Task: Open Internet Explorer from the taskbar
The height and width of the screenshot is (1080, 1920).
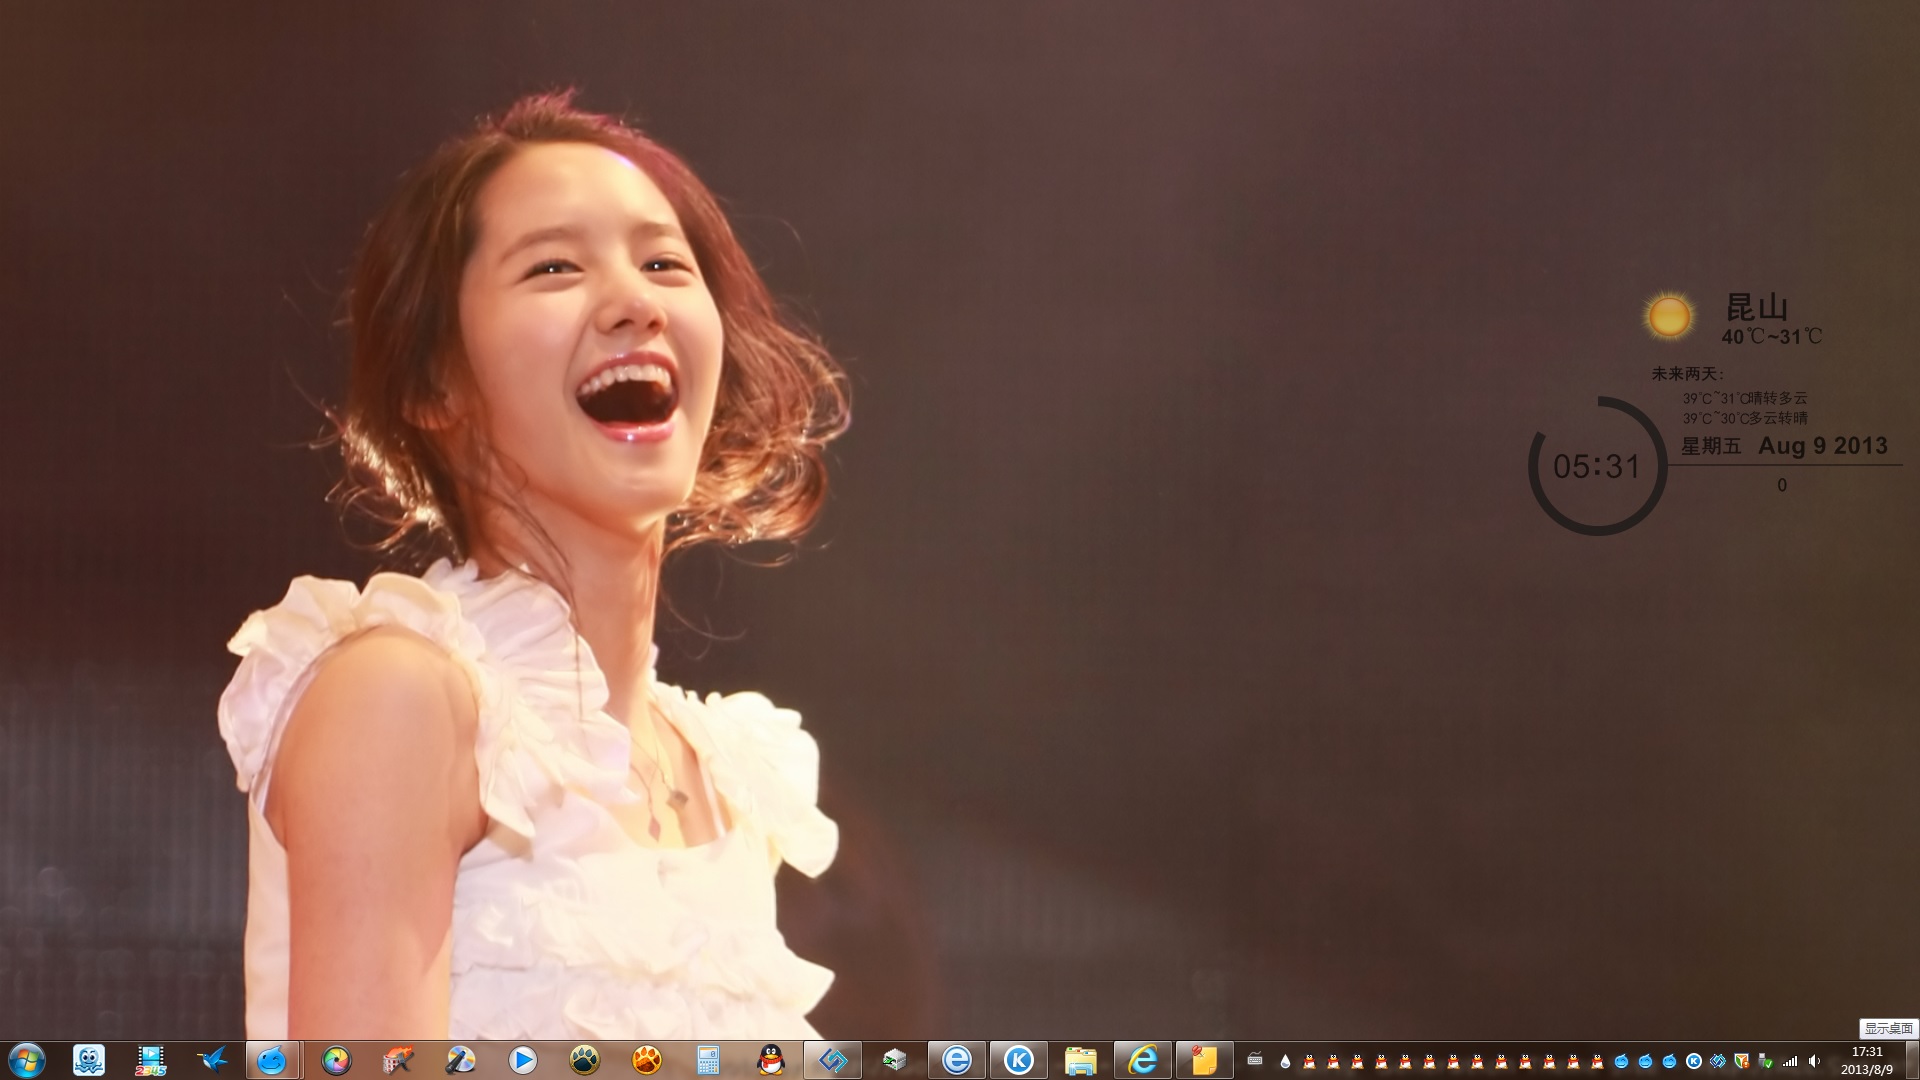Action: click(1142, 1060)
